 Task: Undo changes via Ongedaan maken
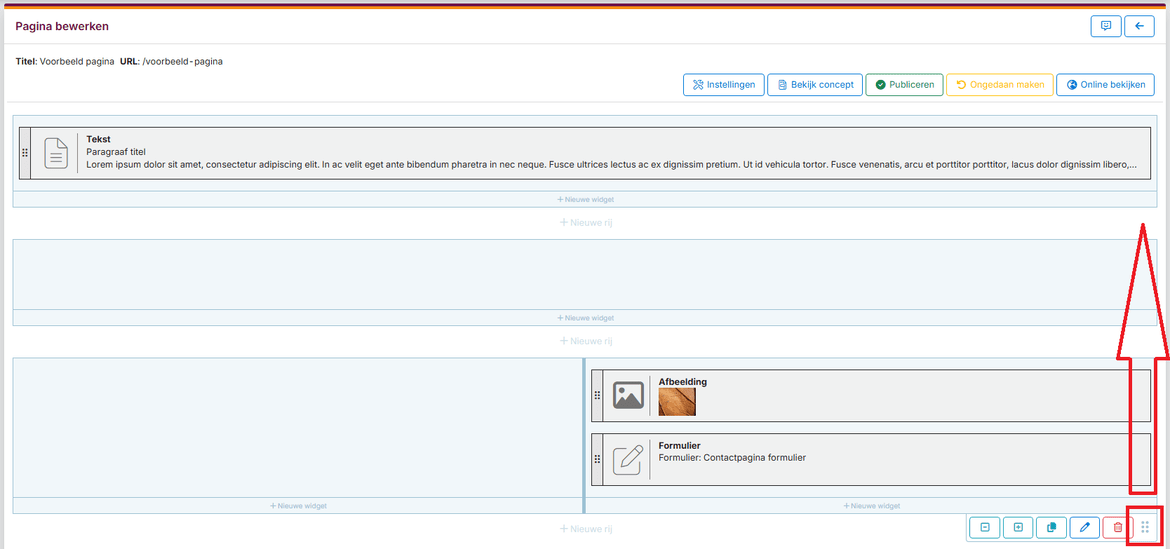(x=1000, y=85)
